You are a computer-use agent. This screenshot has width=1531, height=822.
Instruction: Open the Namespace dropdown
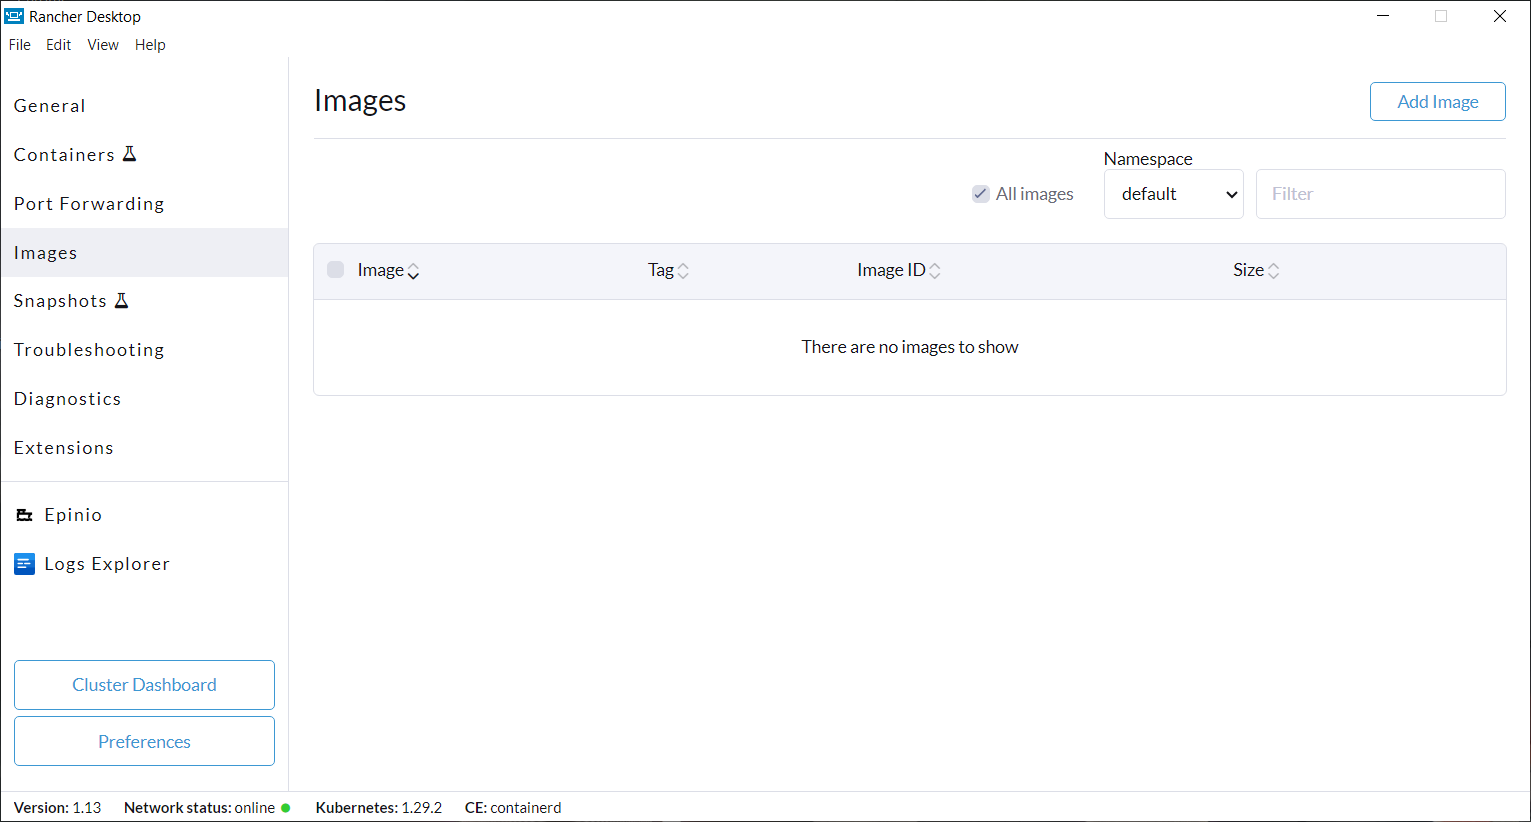tap(1174, 194)
